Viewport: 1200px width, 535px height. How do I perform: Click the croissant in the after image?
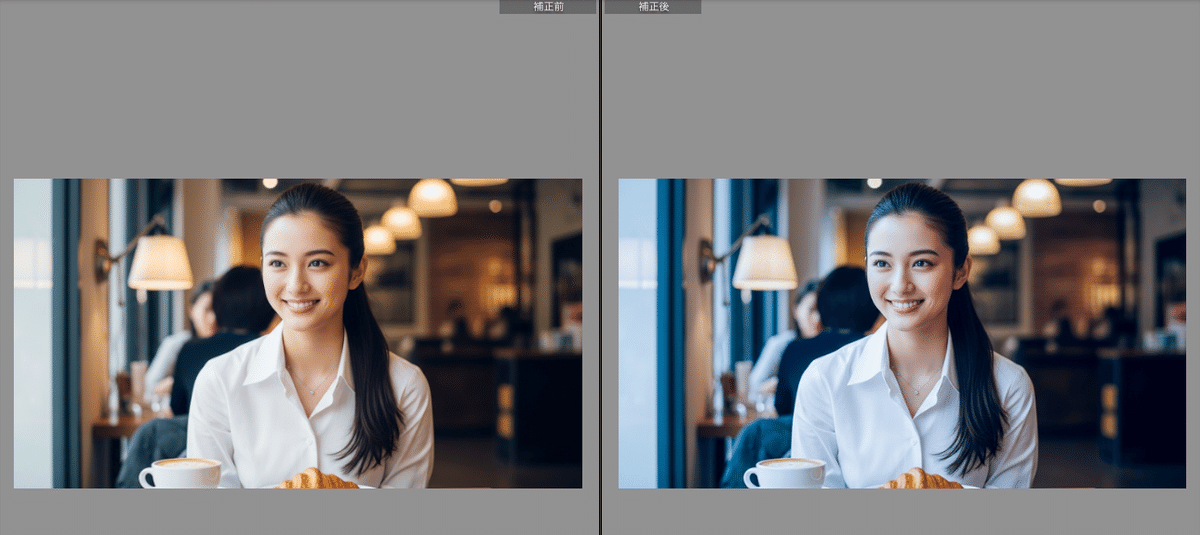coord(922,479)
